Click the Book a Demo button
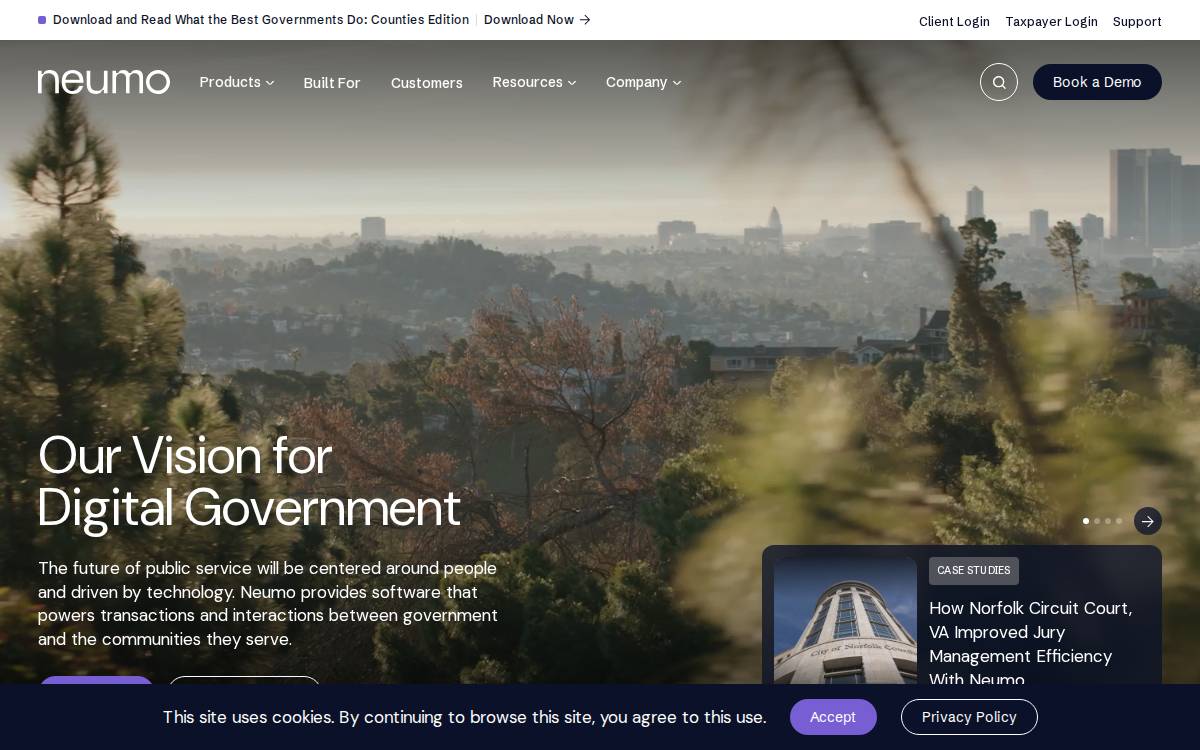Viewport: 1200px width, 750px height. coord(1097,82)
